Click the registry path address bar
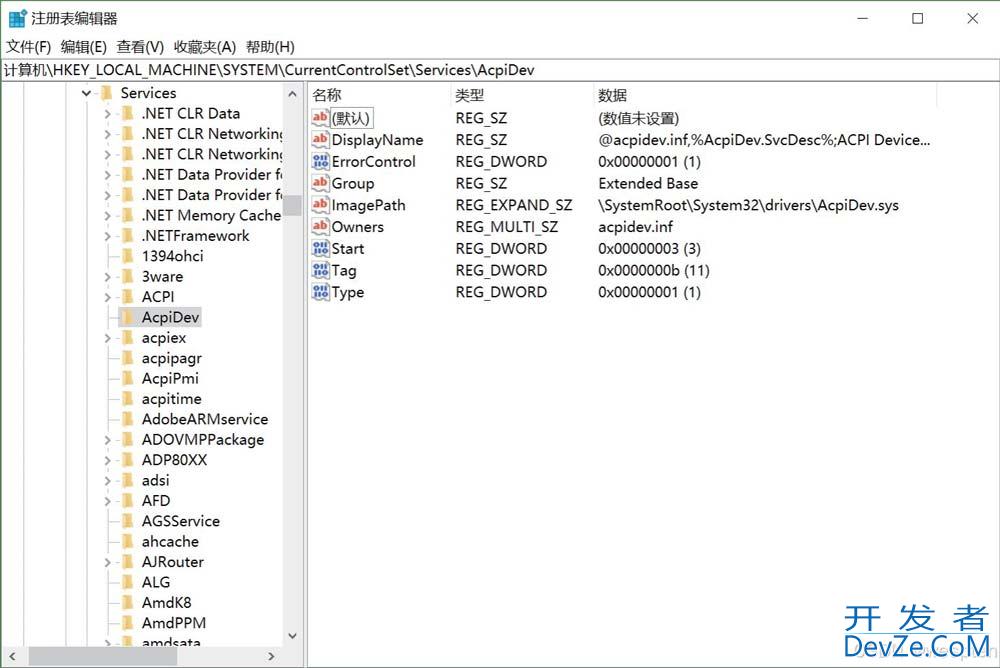 [x=500, y=70]
